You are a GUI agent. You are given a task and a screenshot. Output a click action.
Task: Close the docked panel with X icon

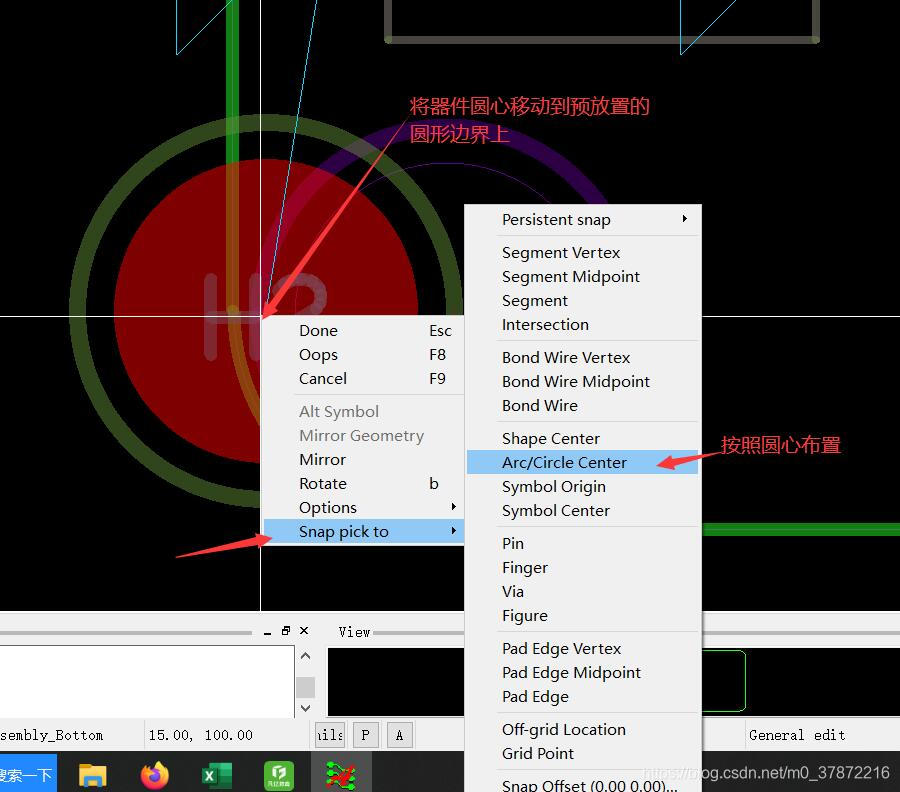304,631
